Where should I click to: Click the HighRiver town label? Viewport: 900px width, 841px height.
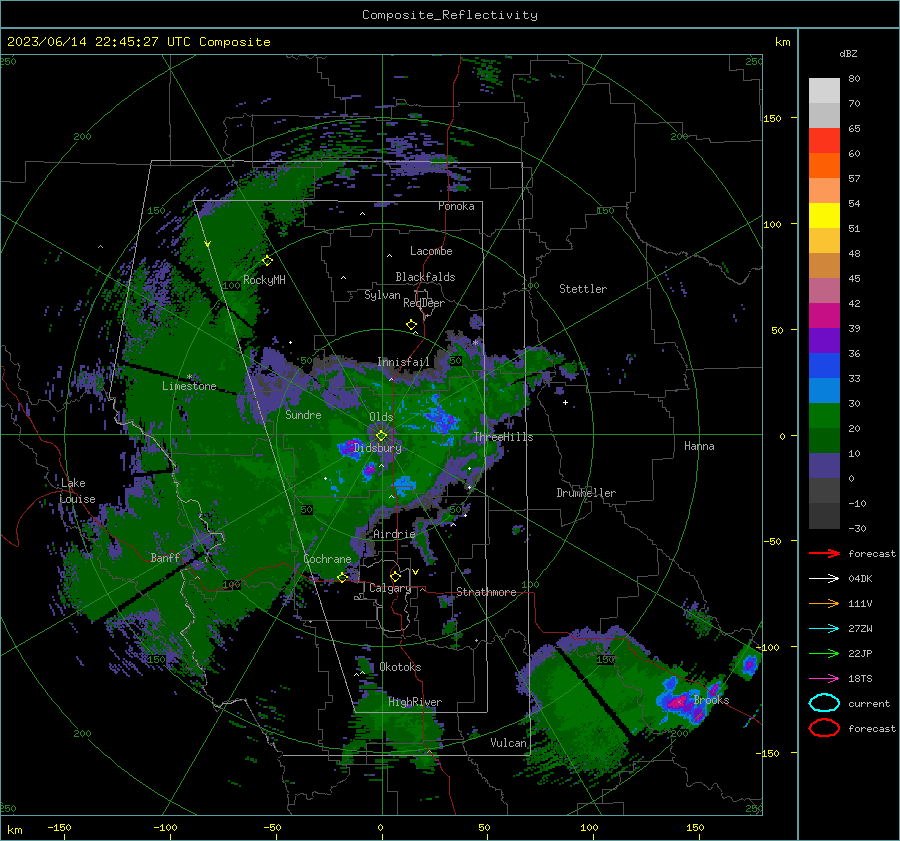[415, 702]
